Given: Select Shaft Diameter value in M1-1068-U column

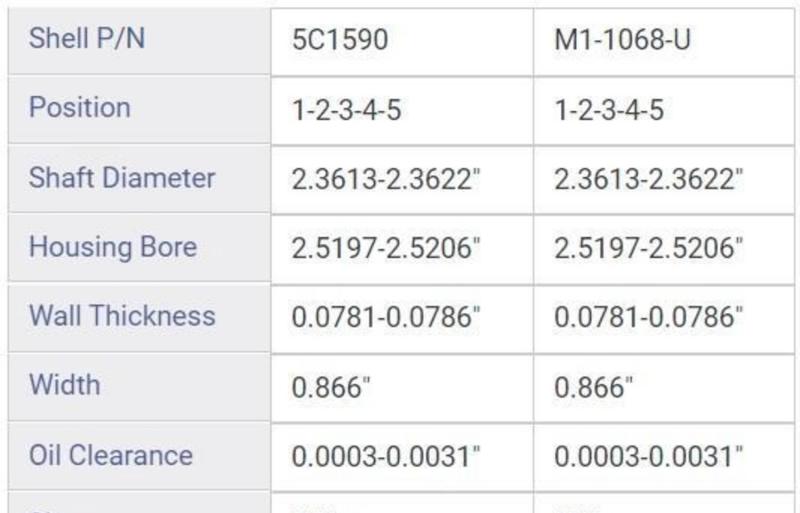Looking at the screenshot, I should pos(648,179).
